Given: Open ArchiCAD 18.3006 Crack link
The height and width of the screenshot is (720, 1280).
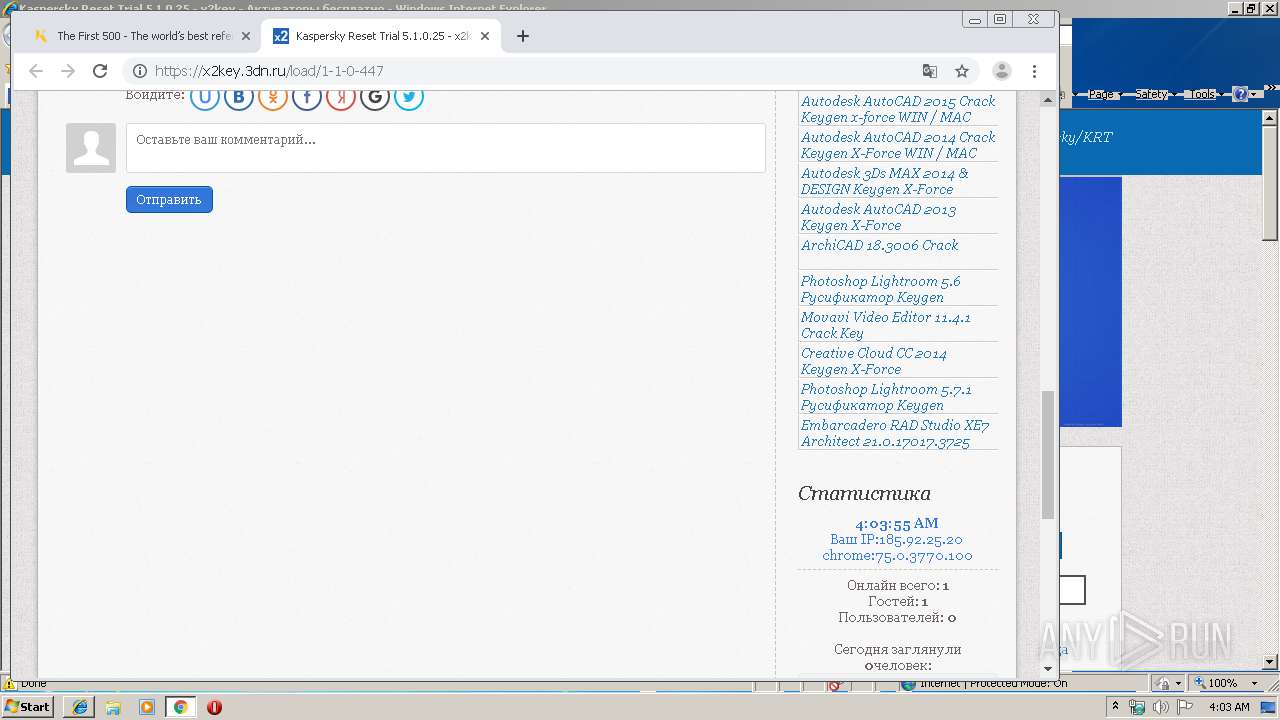Looking at the screenshot, I should tap(879, 245).
